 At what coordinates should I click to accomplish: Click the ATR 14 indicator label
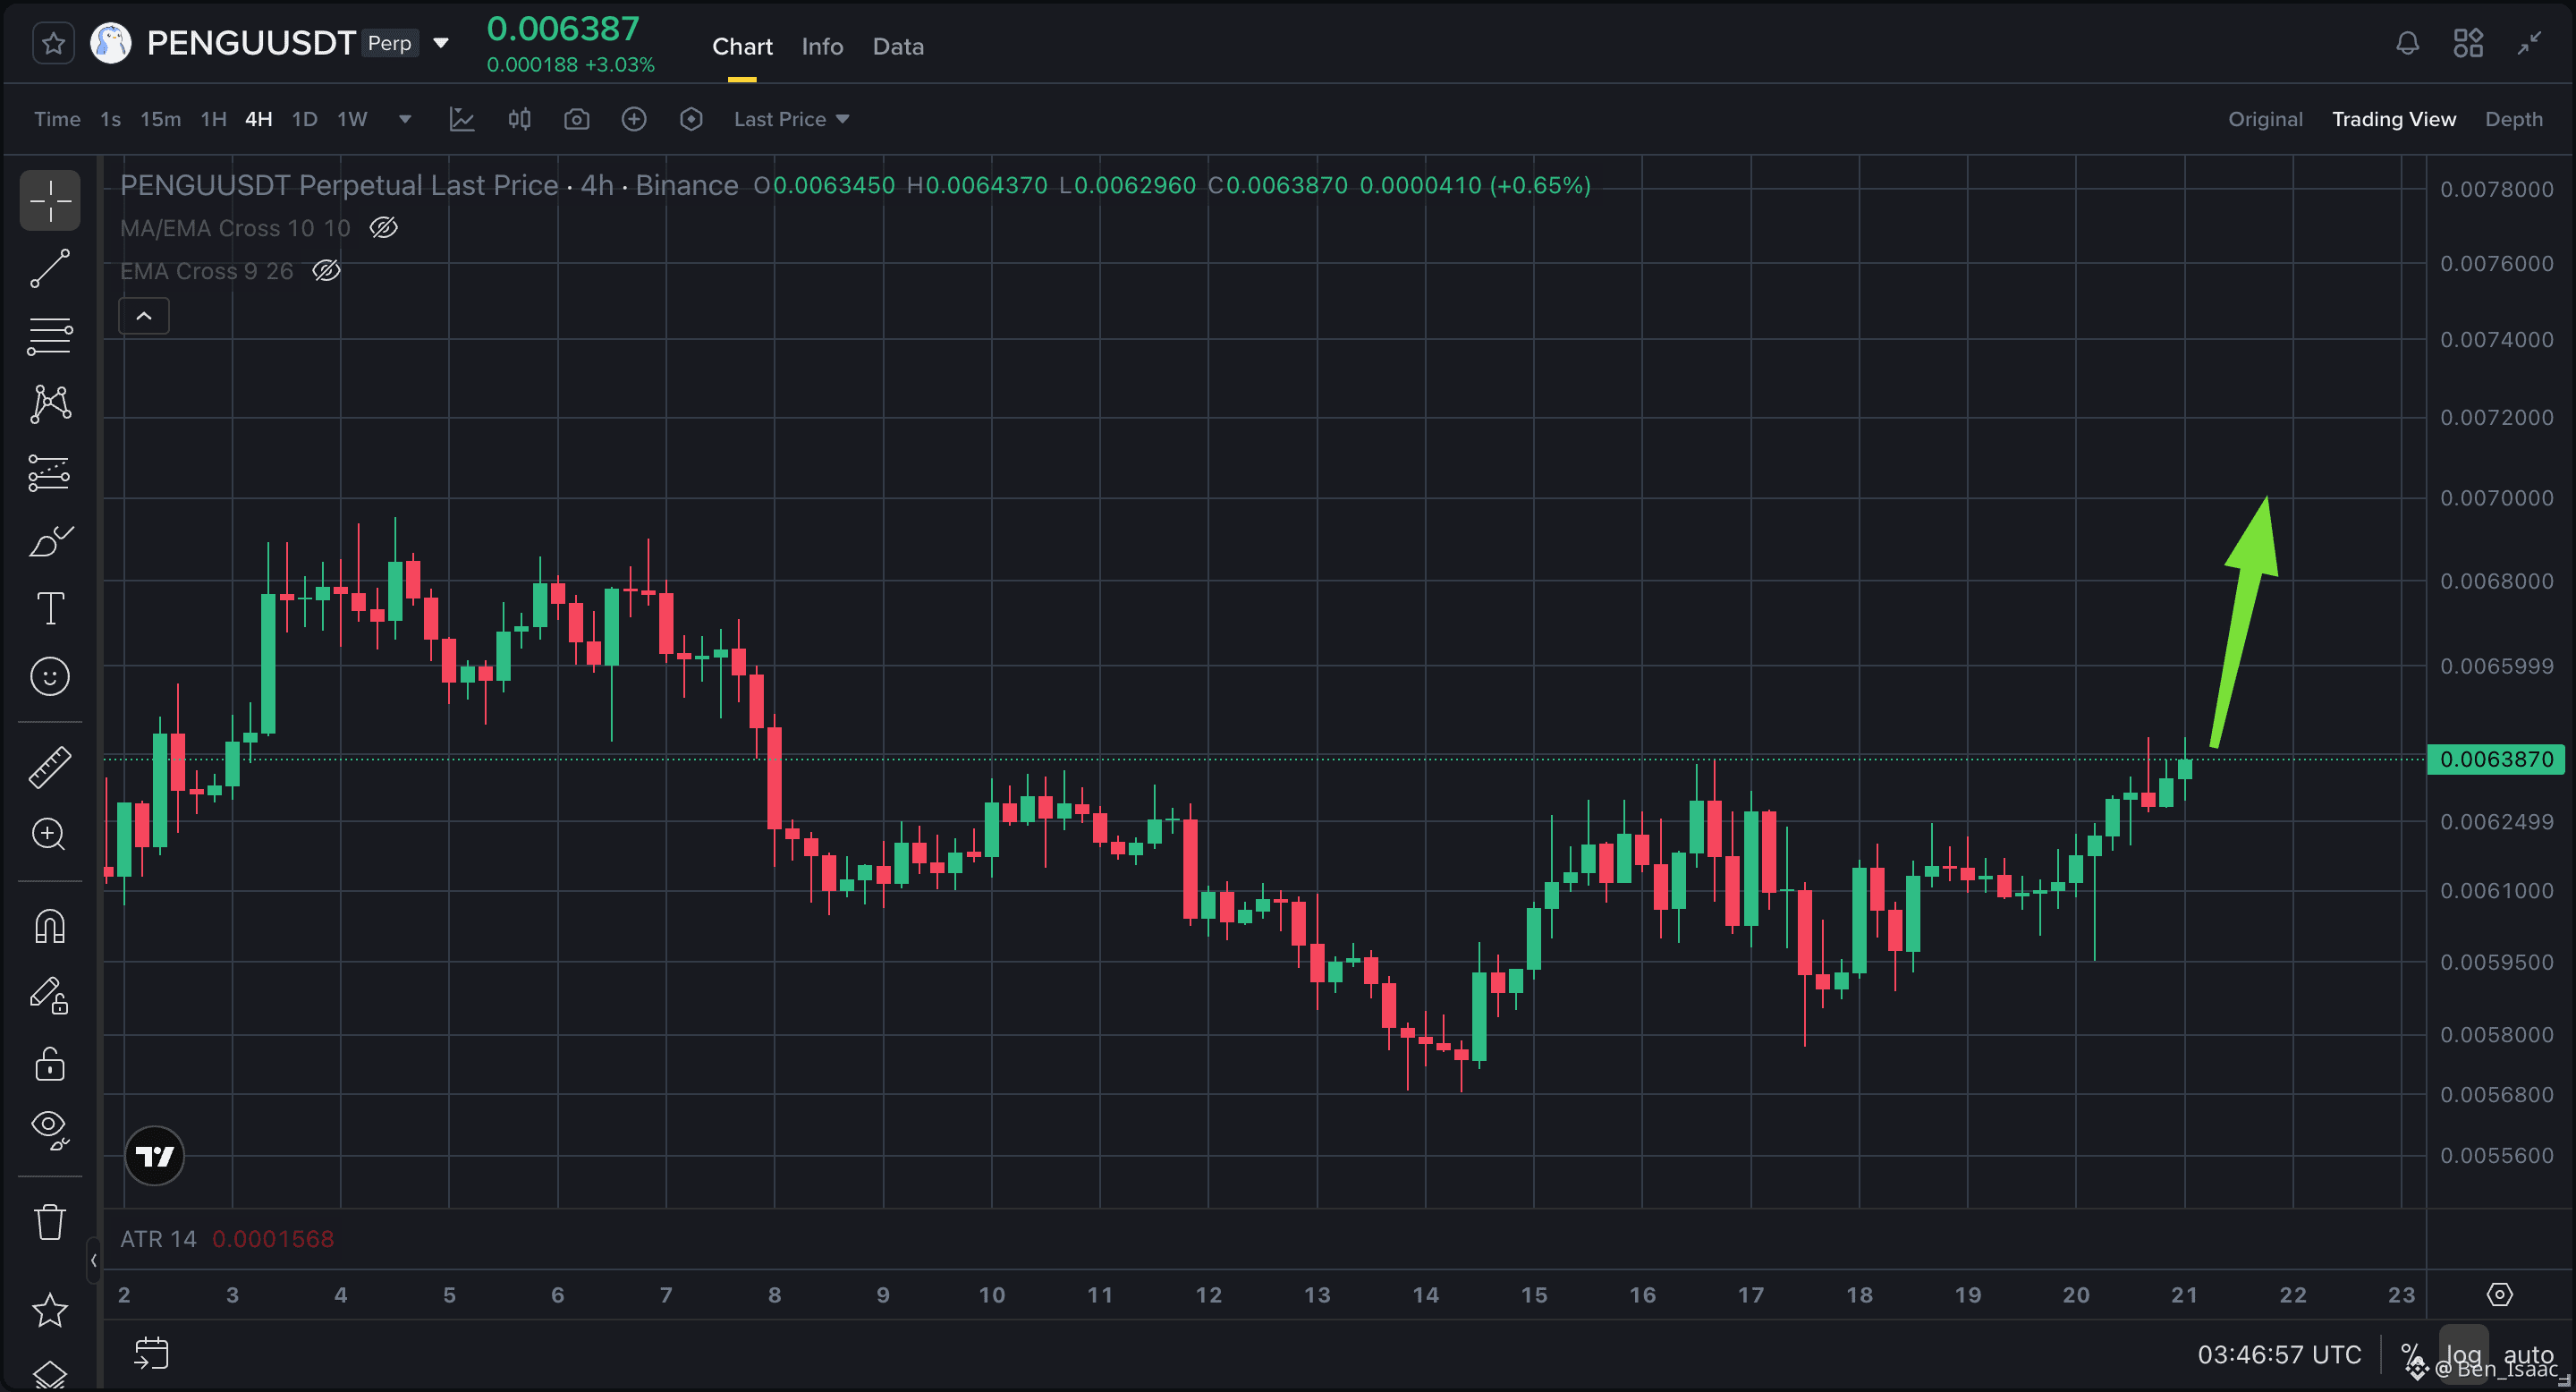click(158, 1239)
